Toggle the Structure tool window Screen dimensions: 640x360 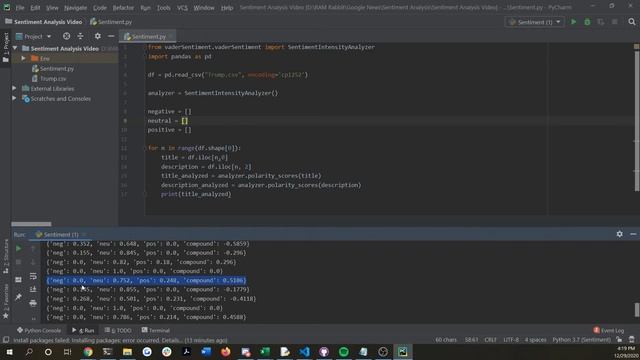point(6,256)
